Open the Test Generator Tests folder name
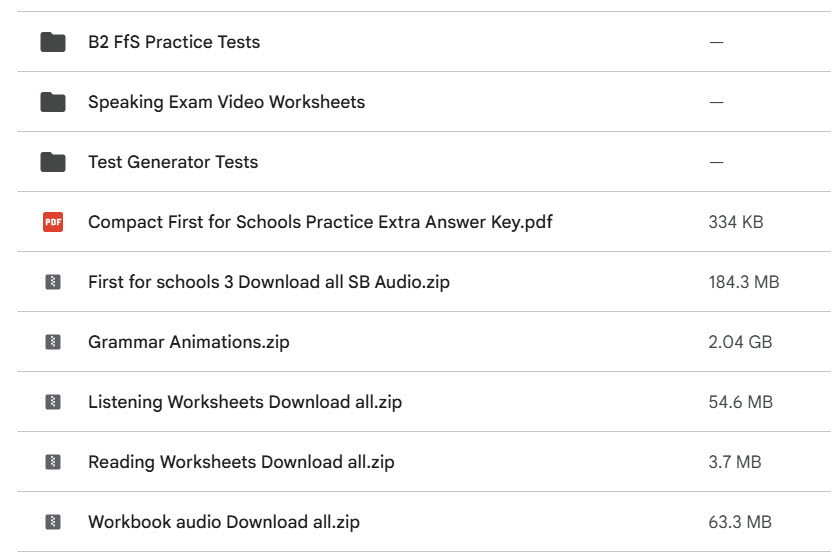 [x=173, y=162]
